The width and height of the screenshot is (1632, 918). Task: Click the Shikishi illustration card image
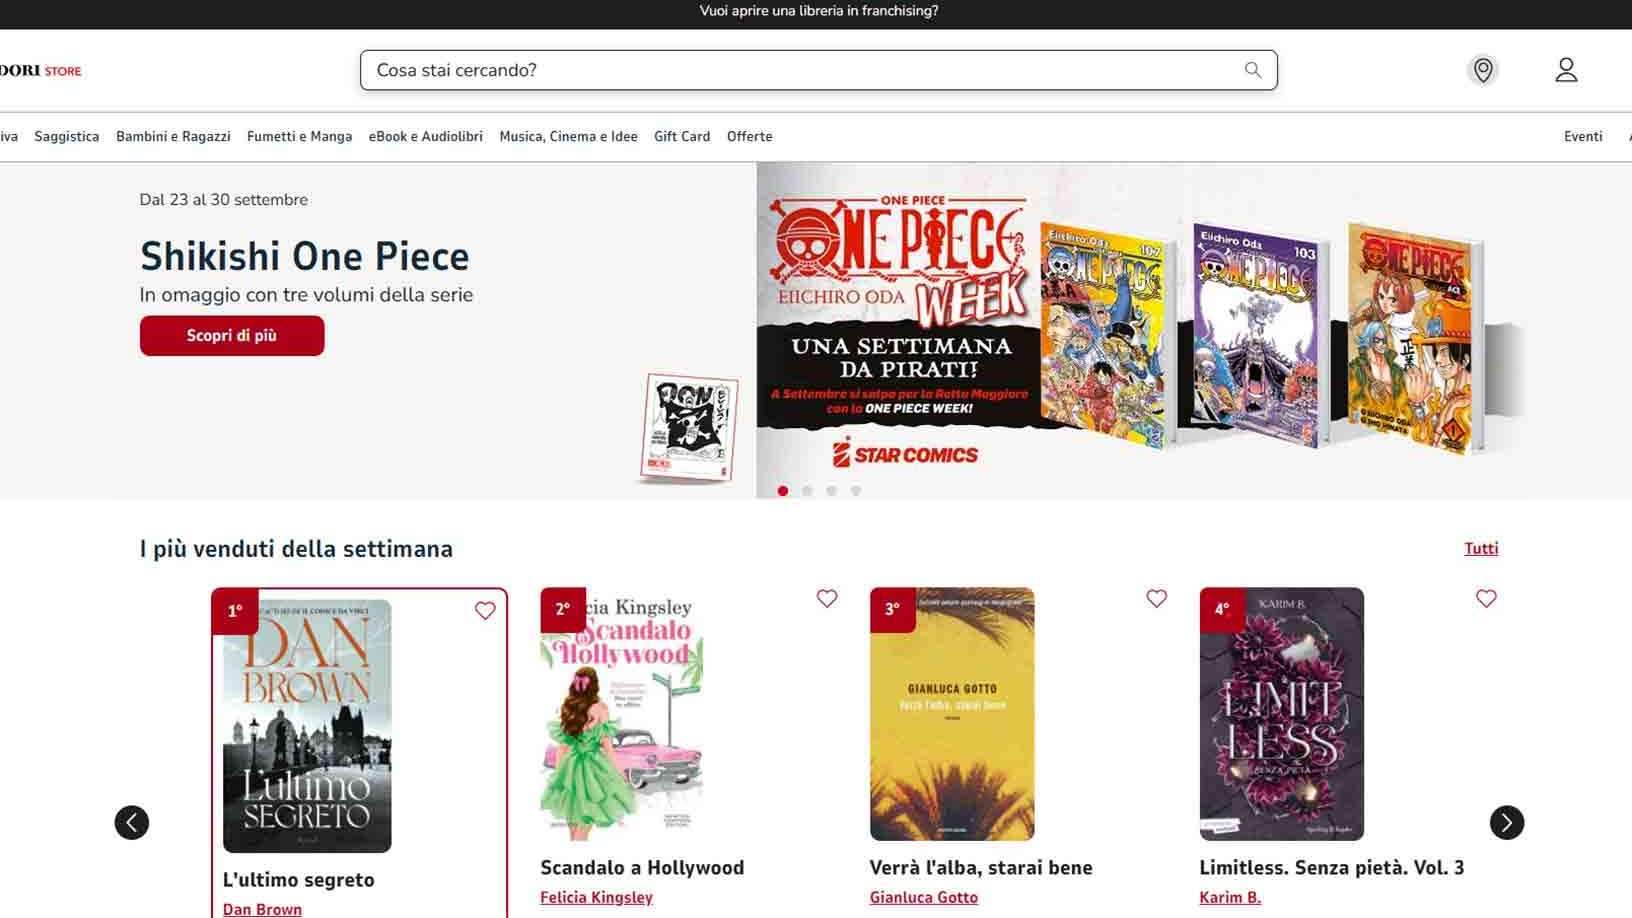coord(689,428)
